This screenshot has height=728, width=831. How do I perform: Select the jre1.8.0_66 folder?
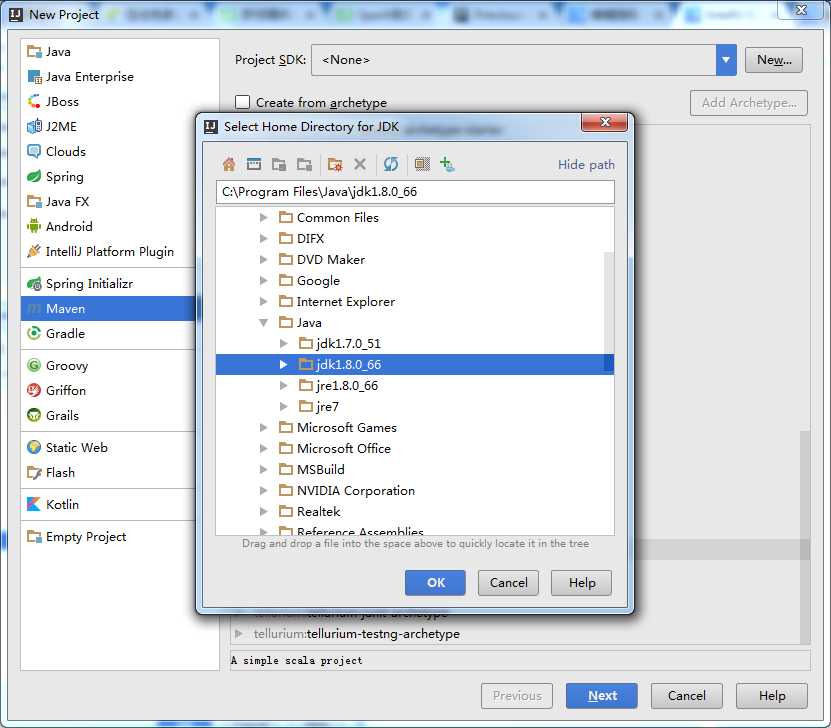[347, 386]
